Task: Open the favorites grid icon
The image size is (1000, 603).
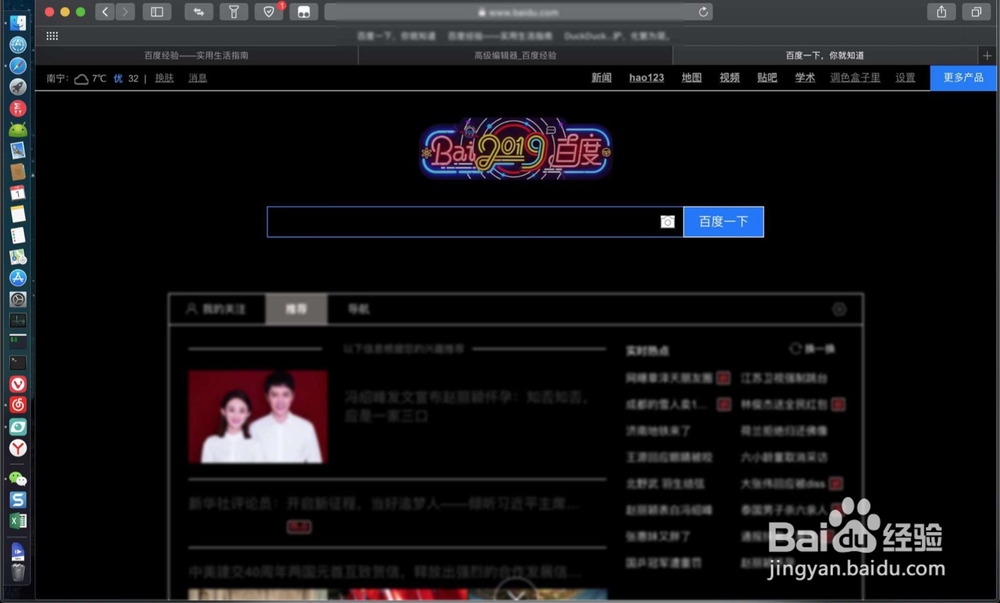Action: 52,36
